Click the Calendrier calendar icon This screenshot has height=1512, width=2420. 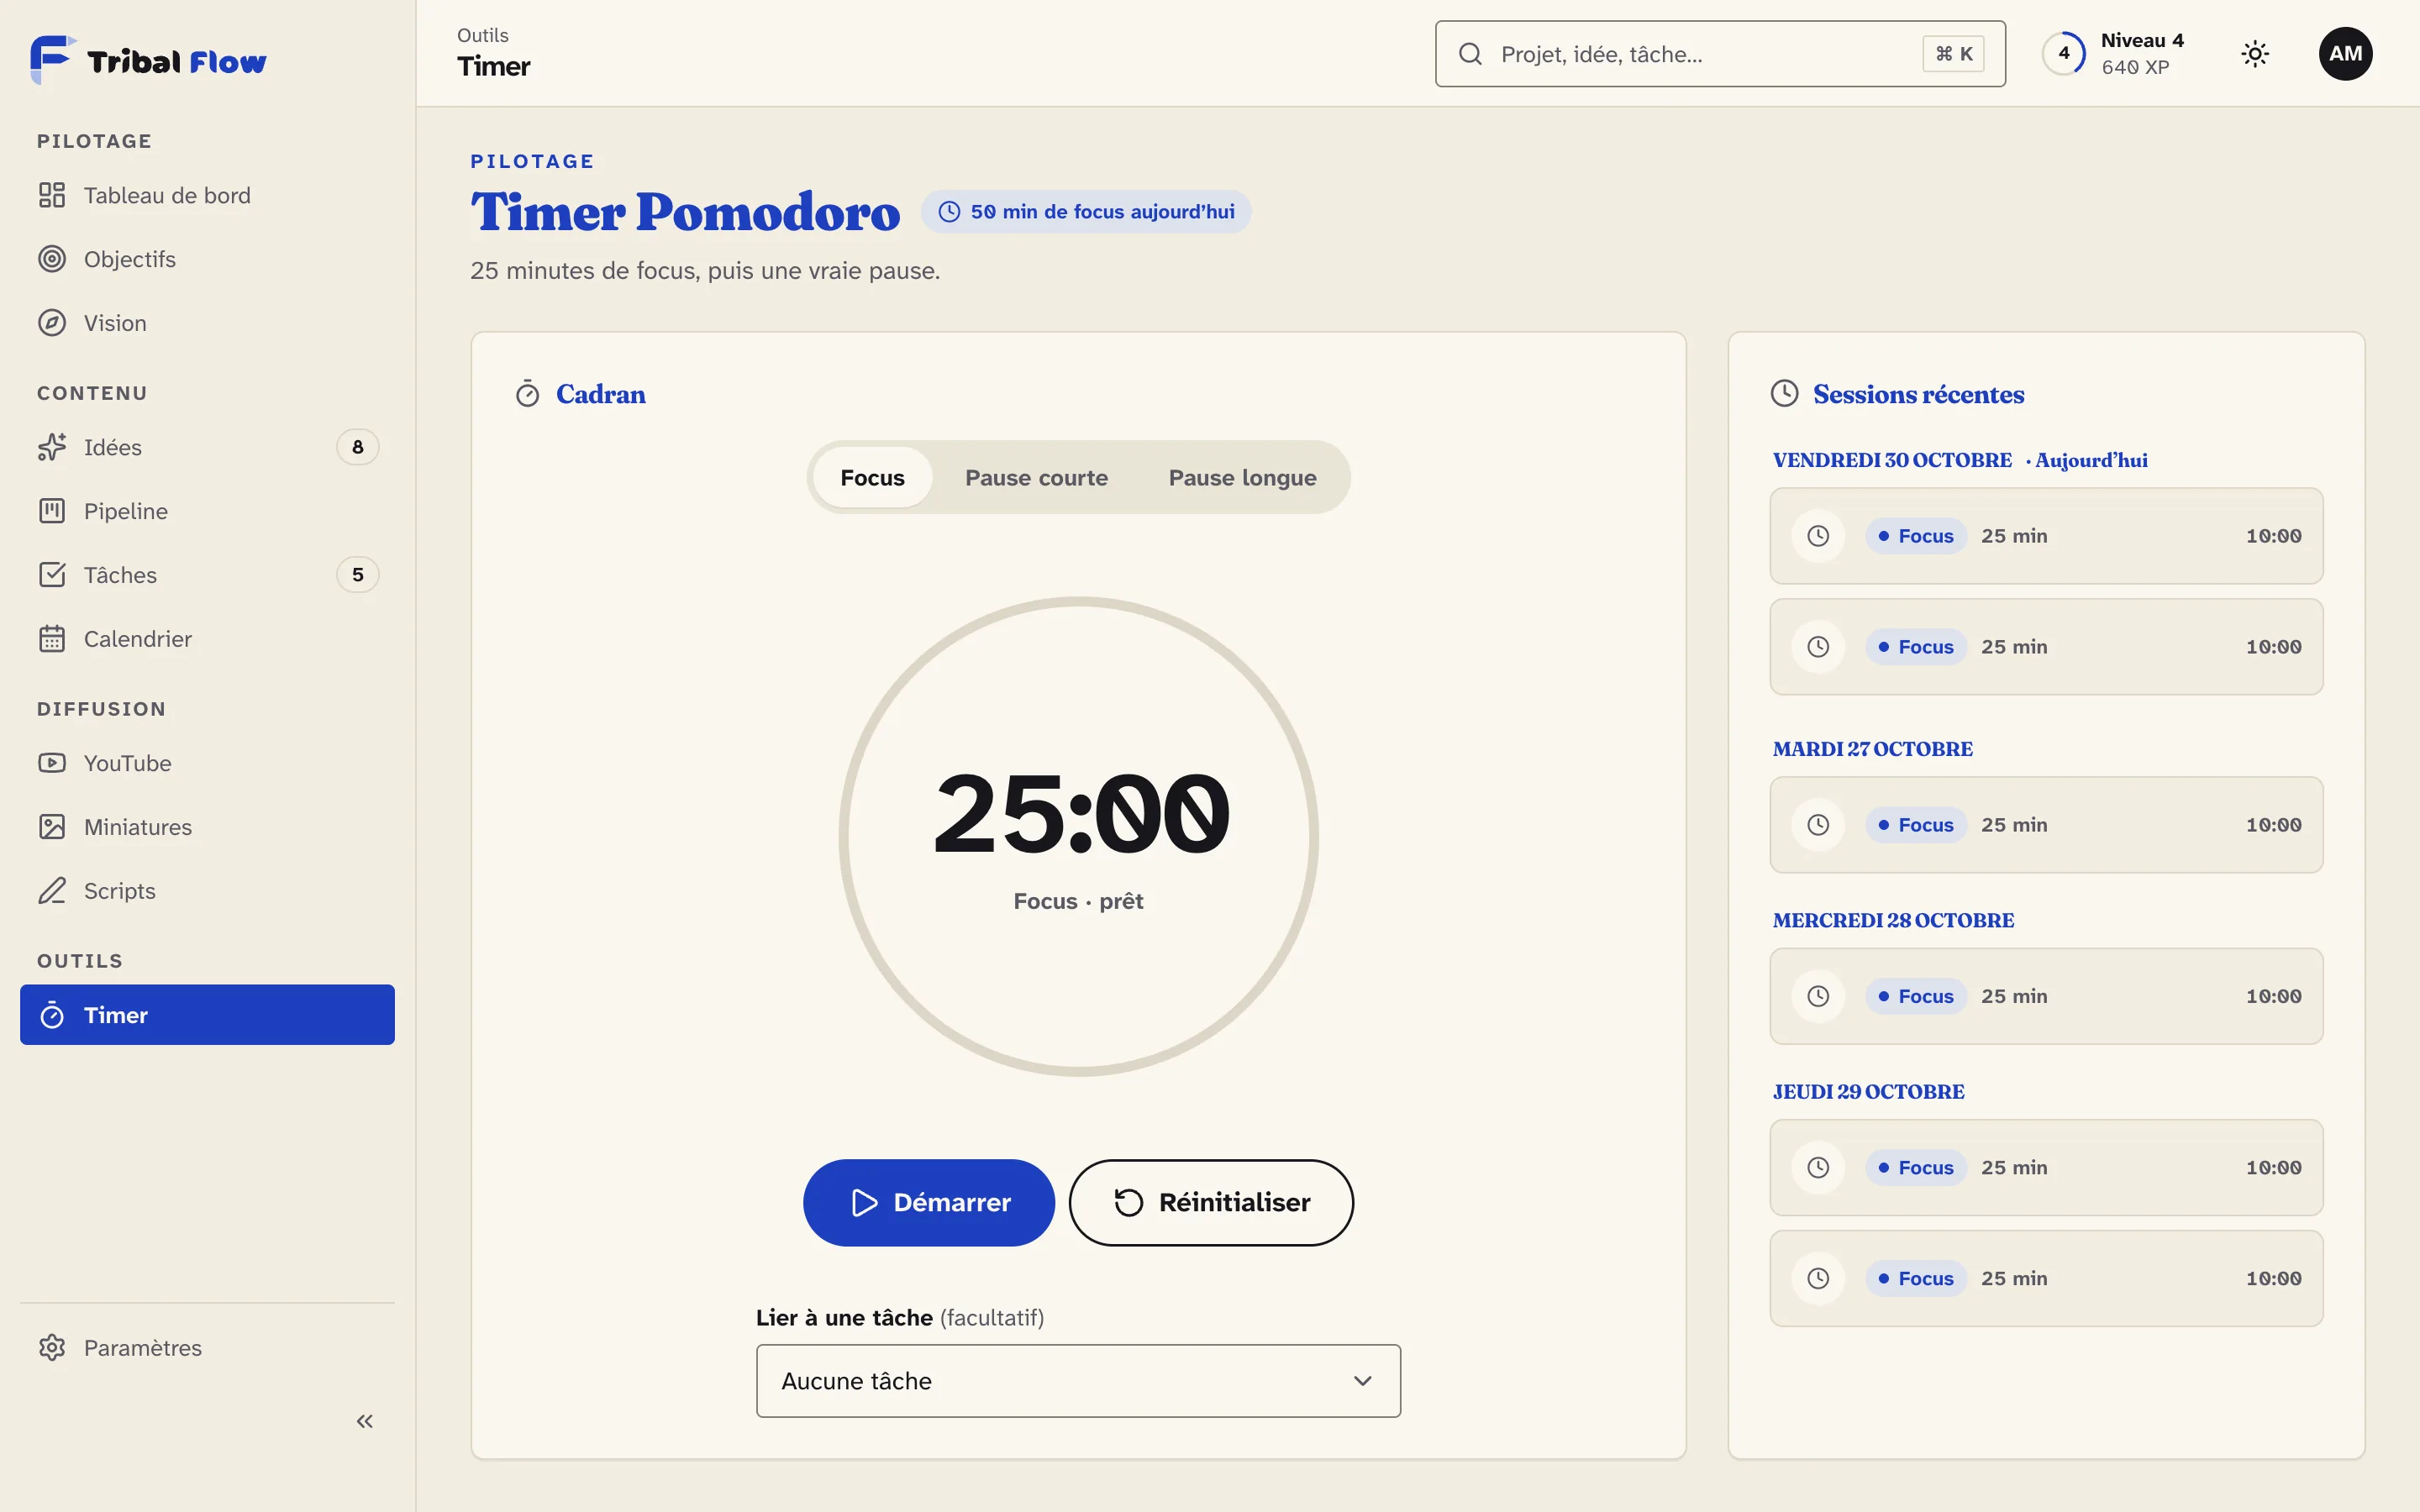click(x=52, y=639)
